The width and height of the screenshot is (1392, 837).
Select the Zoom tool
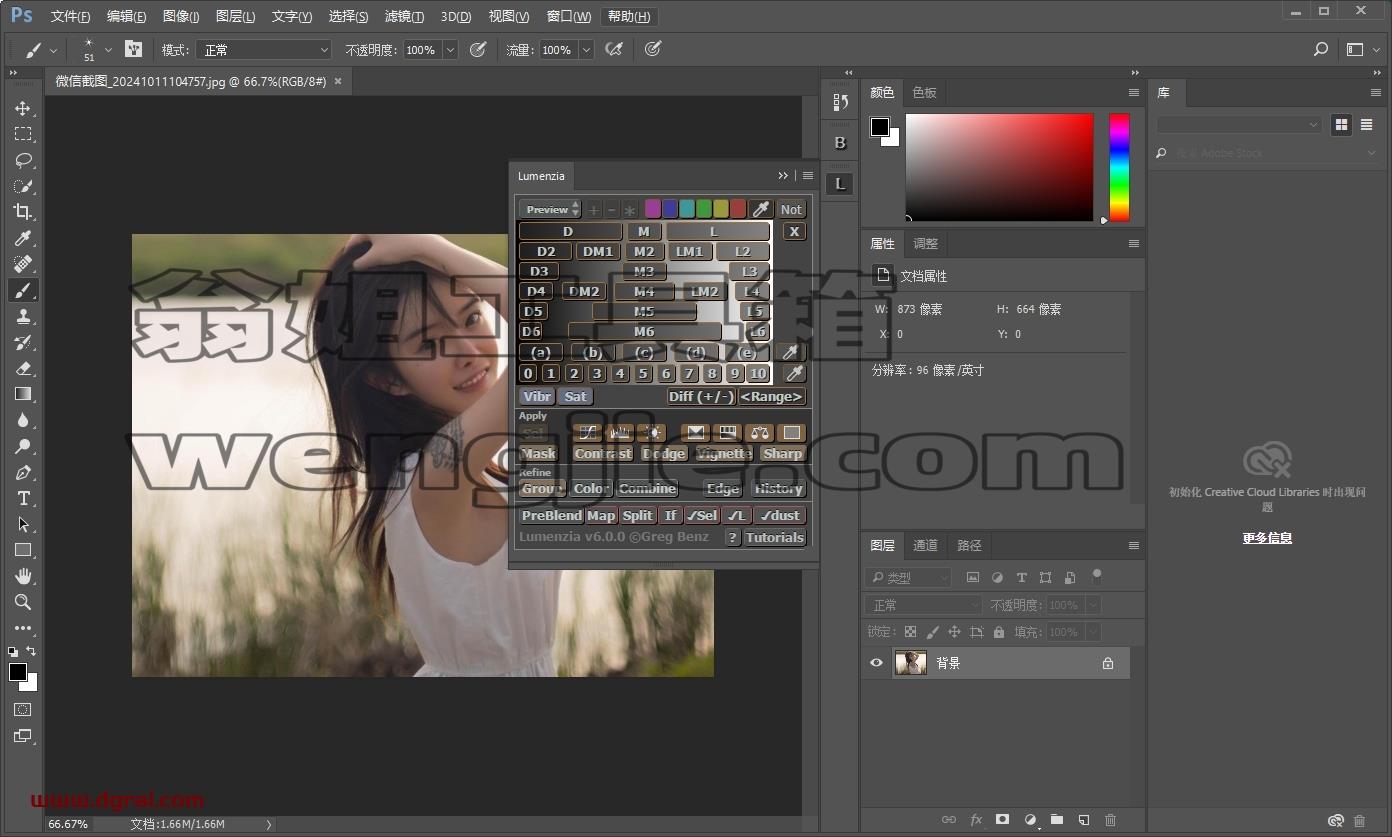point(22,602)
